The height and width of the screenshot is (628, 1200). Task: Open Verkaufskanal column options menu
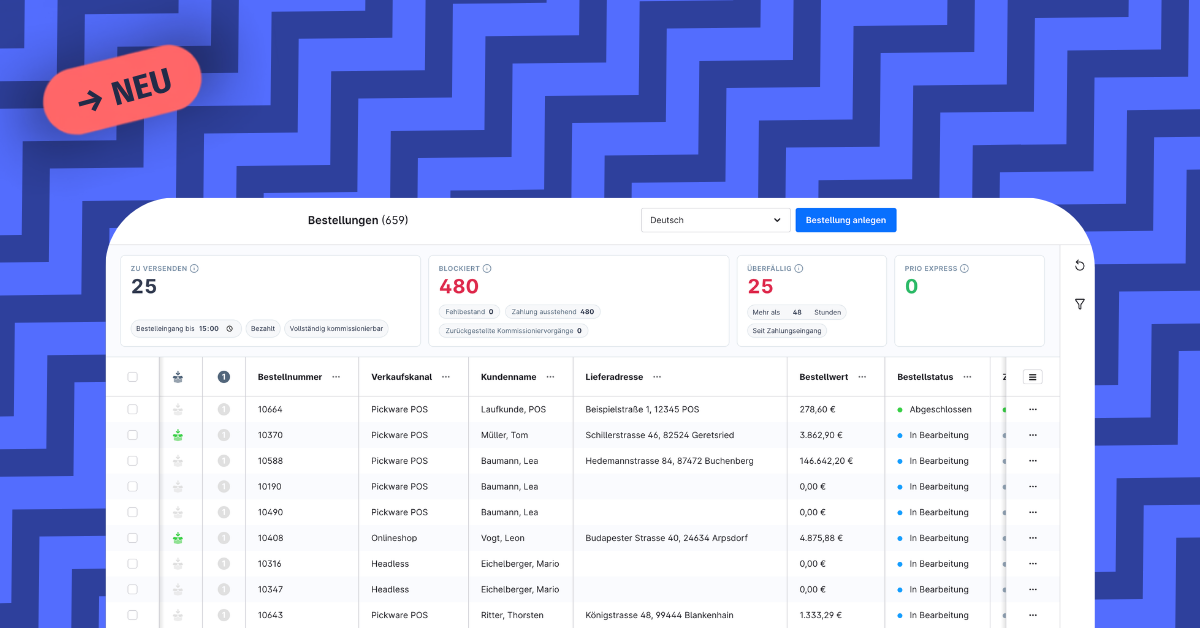pos(448,377)
